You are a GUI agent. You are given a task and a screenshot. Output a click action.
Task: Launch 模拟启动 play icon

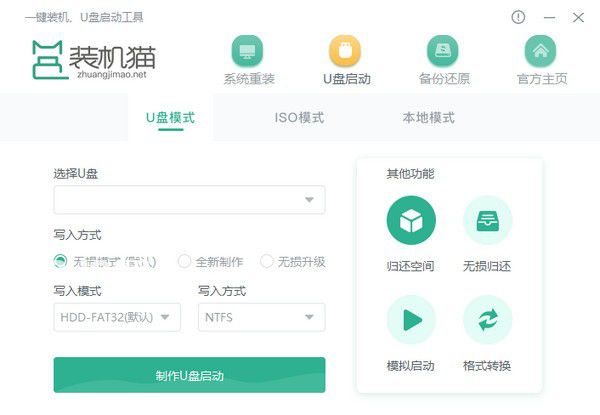pos(411,320)
